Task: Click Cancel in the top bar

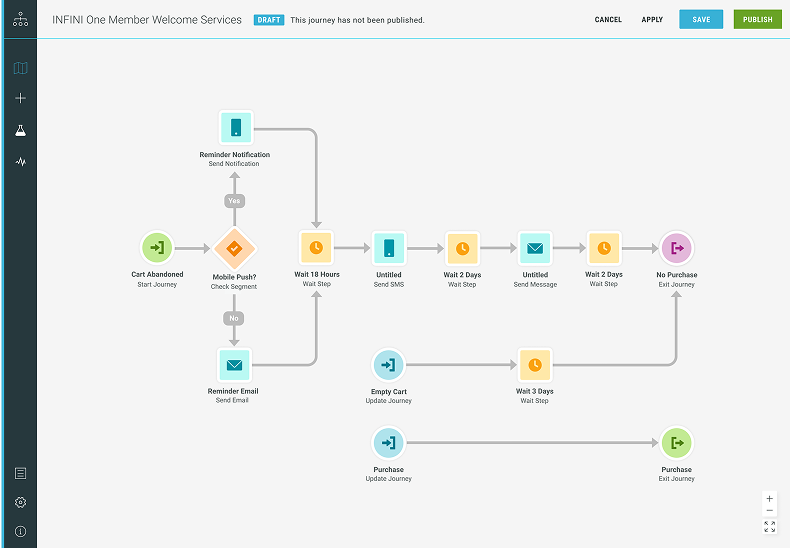Action: [608, 20]
